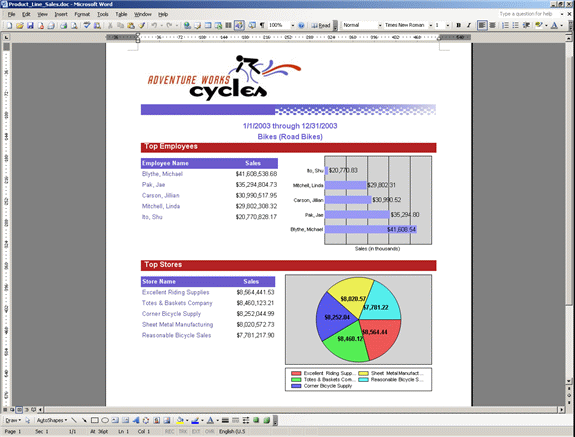The height and width of the screenshot is (437, 575).
Task: Run the Spelling and Grammar check
Action: click(87, 25)
